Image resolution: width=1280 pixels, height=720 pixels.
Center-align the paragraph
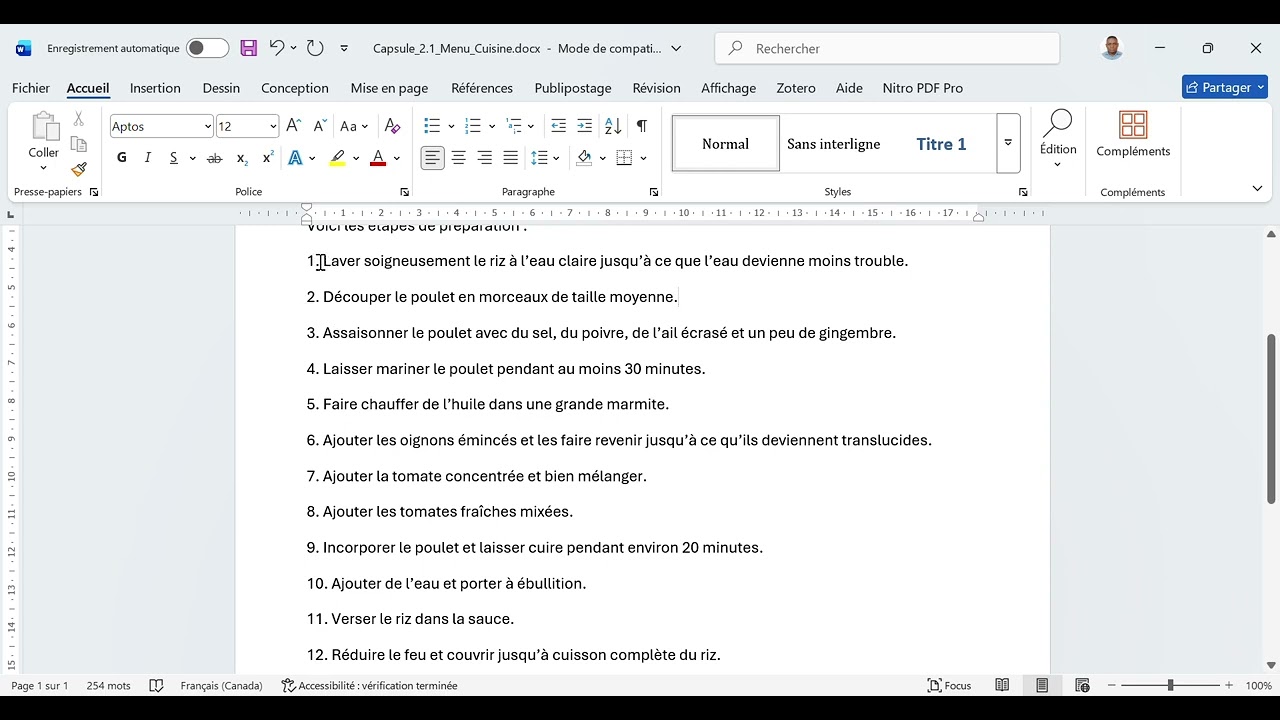pos(459,158)
